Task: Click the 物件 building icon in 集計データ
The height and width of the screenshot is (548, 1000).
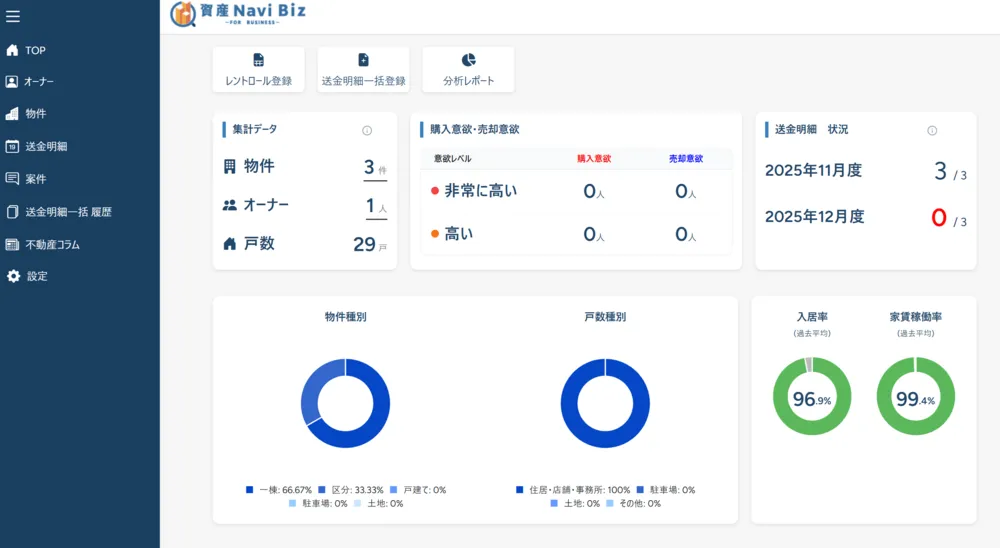Action: click(x=230, y=167)
